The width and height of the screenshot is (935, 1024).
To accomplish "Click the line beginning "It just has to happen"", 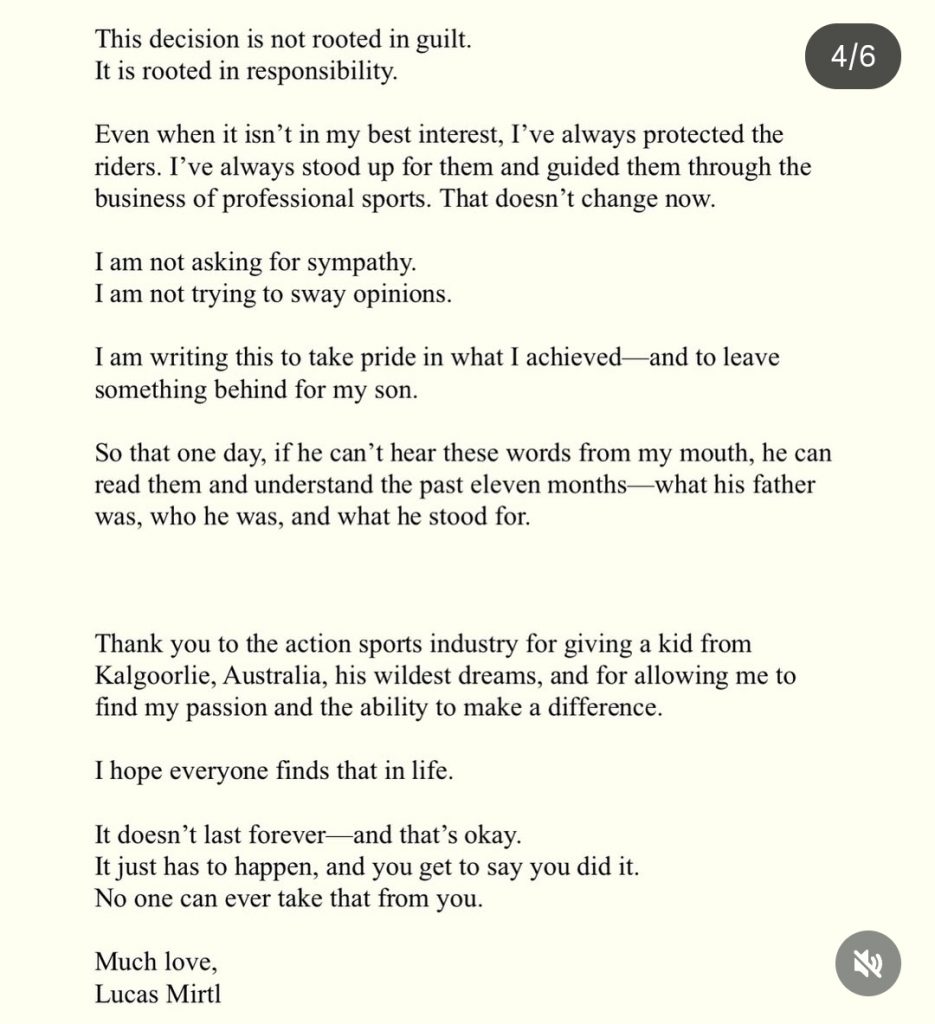I will [x=367, y=866].
